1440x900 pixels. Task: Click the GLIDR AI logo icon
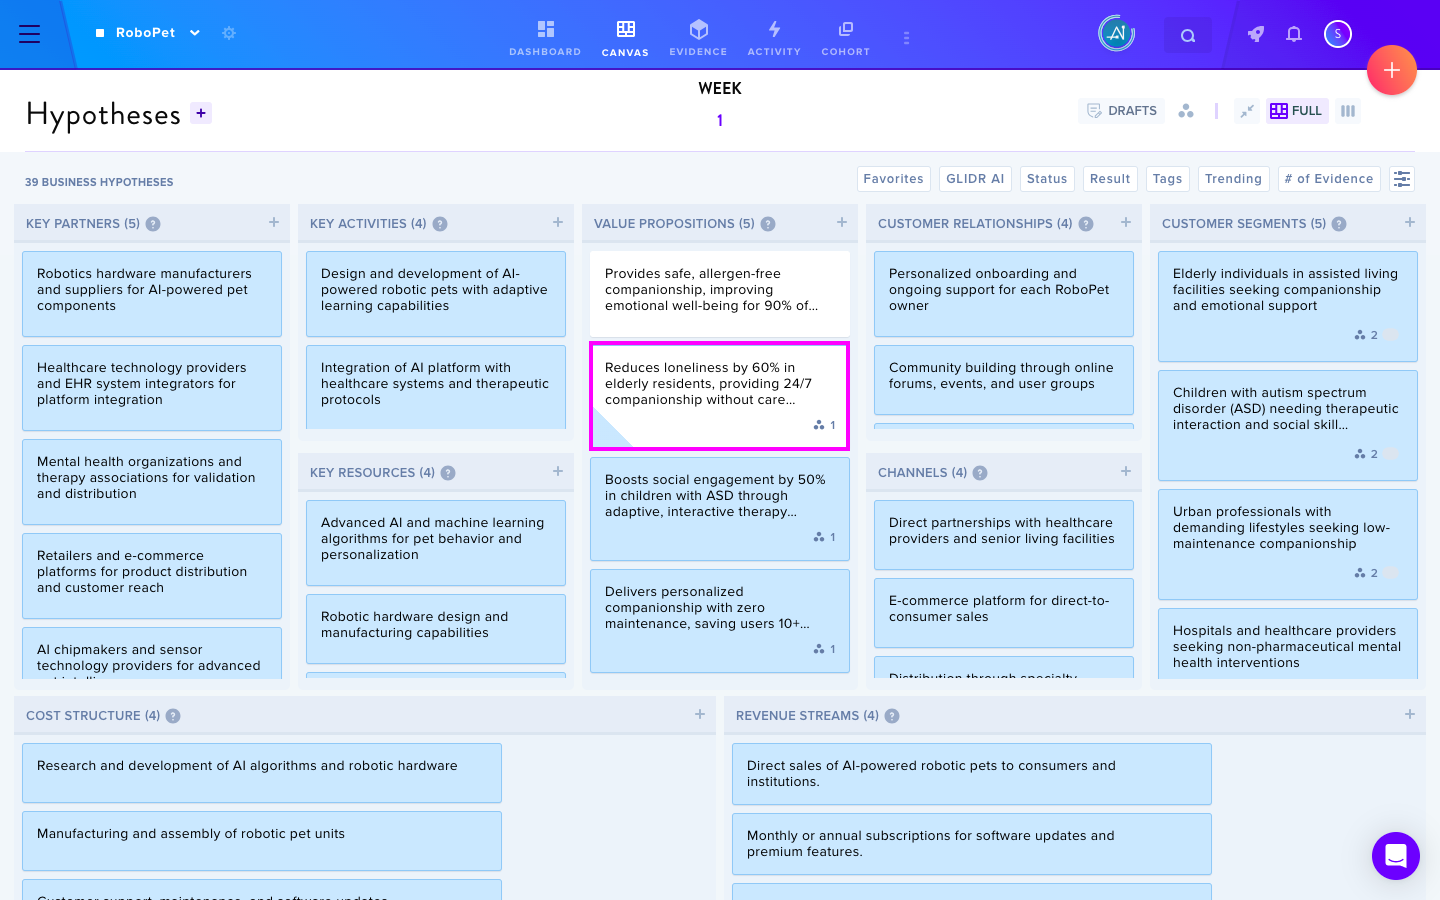[x=1117, y=34]
